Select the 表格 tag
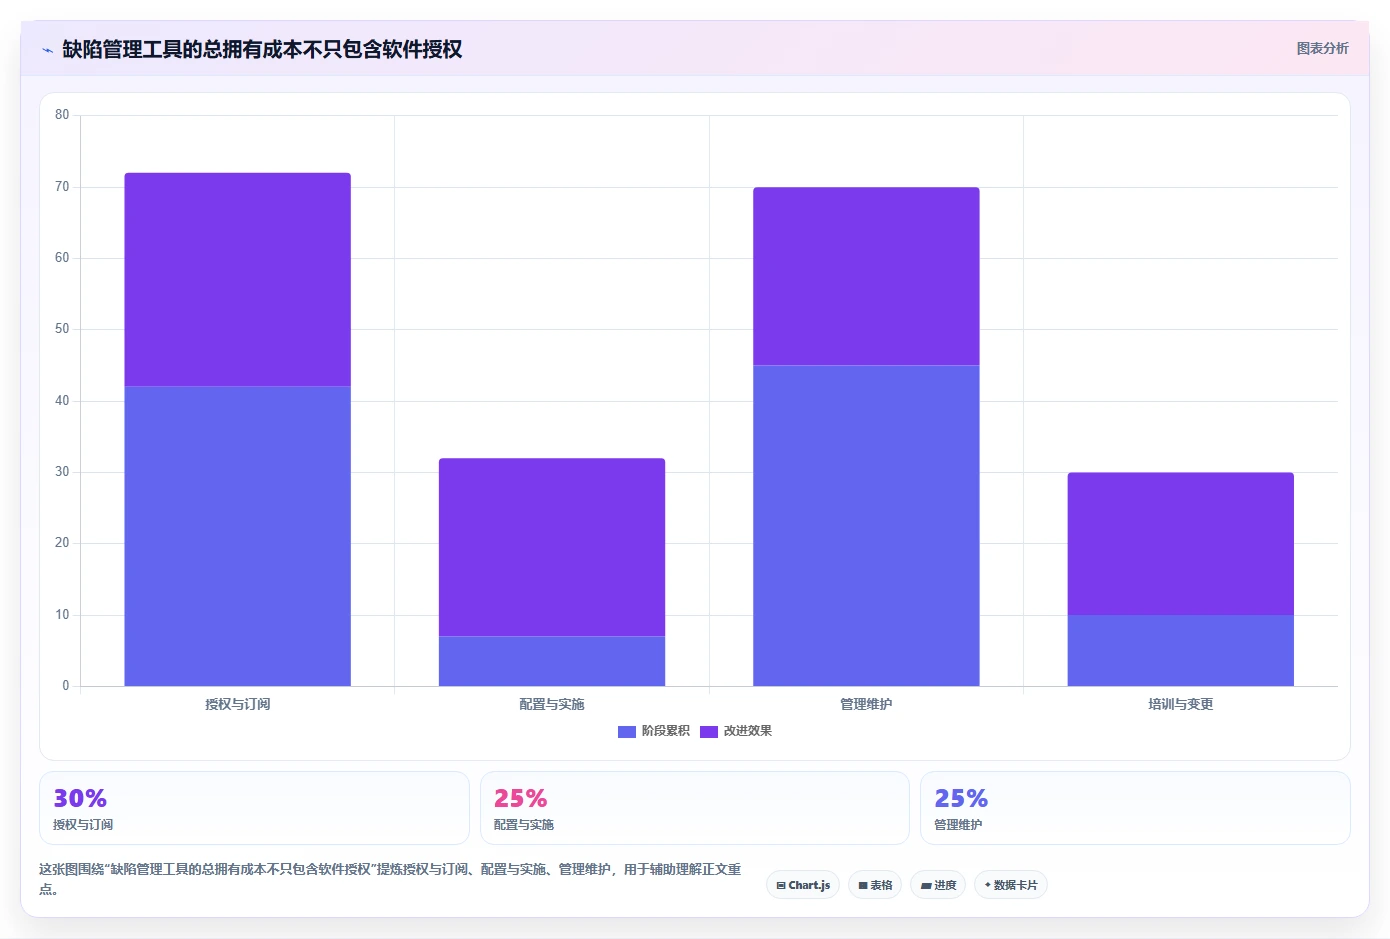 coord(875,885)
